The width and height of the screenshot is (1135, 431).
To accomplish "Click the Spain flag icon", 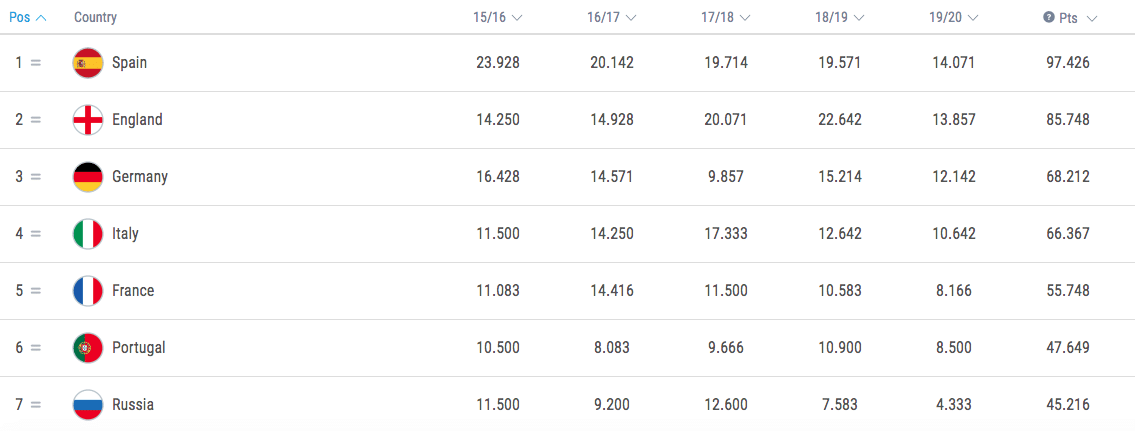I will click(88, 63).
